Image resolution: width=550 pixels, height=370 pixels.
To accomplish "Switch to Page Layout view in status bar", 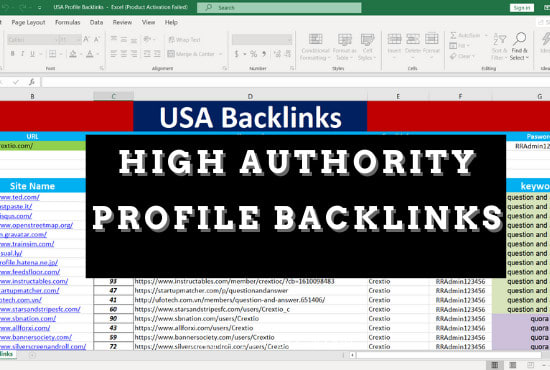I will tap(513, 365).
